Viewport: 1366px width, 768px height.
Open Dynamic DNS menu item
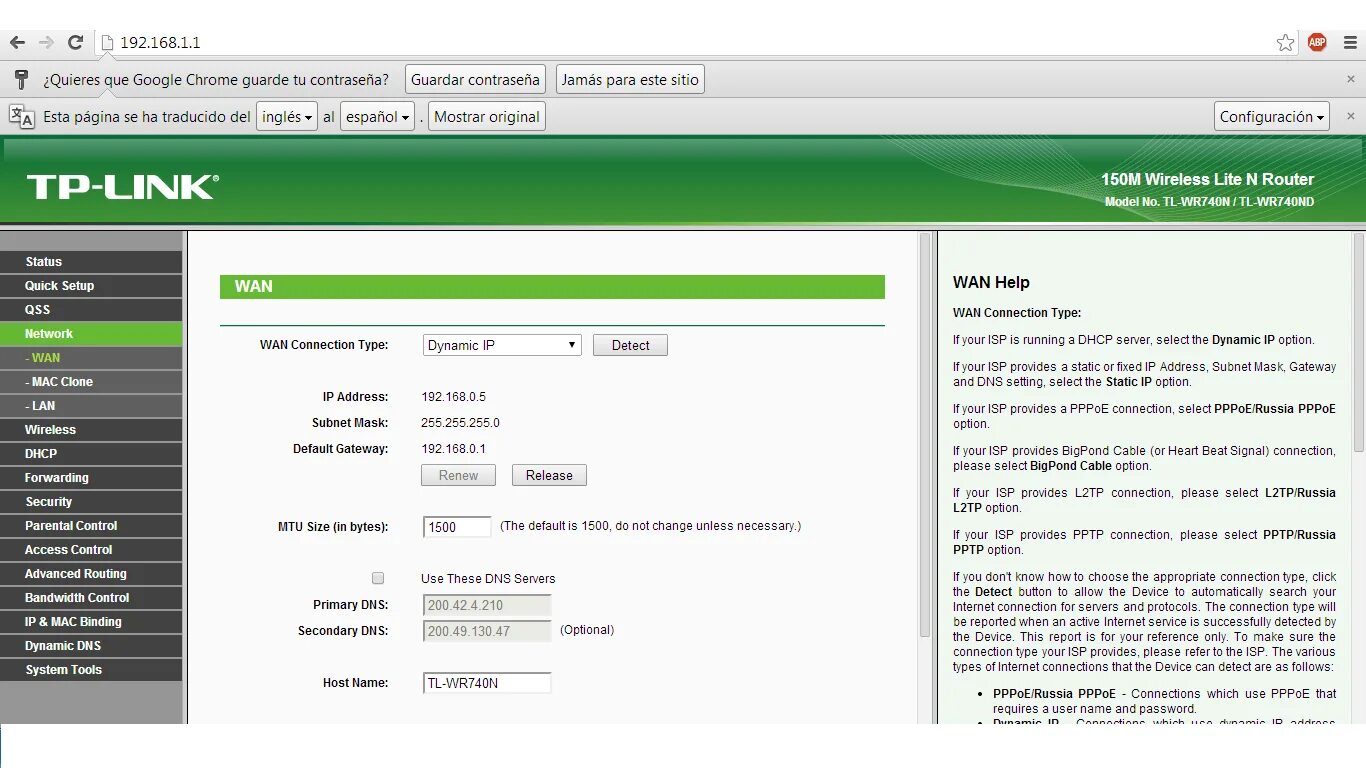click(91, 645)
